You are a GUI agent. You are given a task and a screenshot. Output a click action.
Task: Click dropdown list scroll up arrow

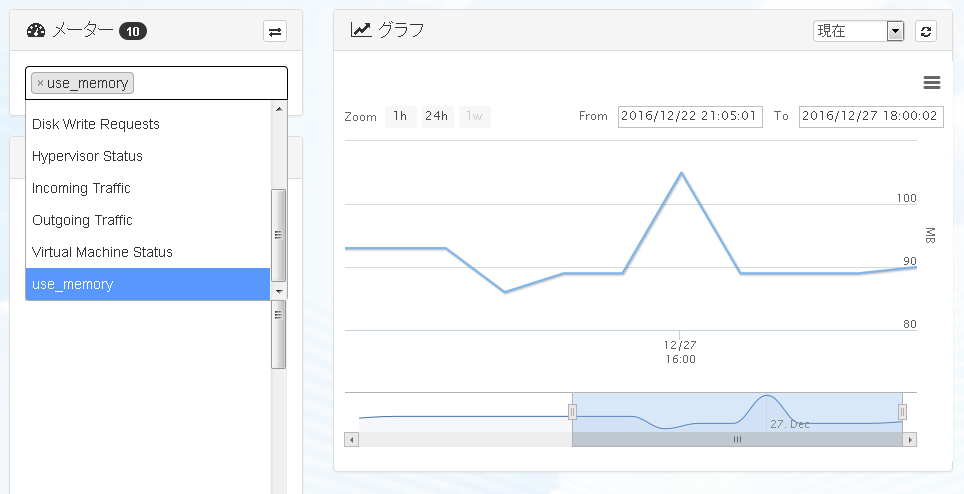click(279, 109)
